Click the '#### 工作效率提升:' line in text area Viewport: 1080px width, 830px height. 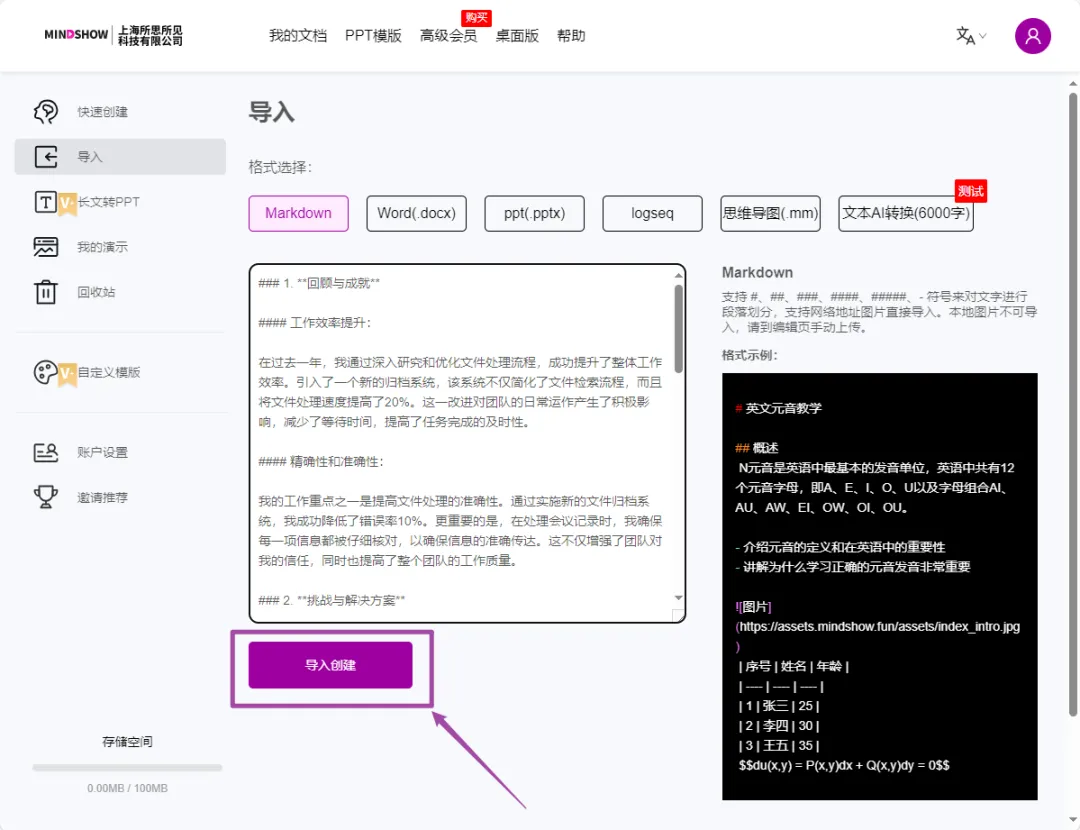click(x=314, y=323)
